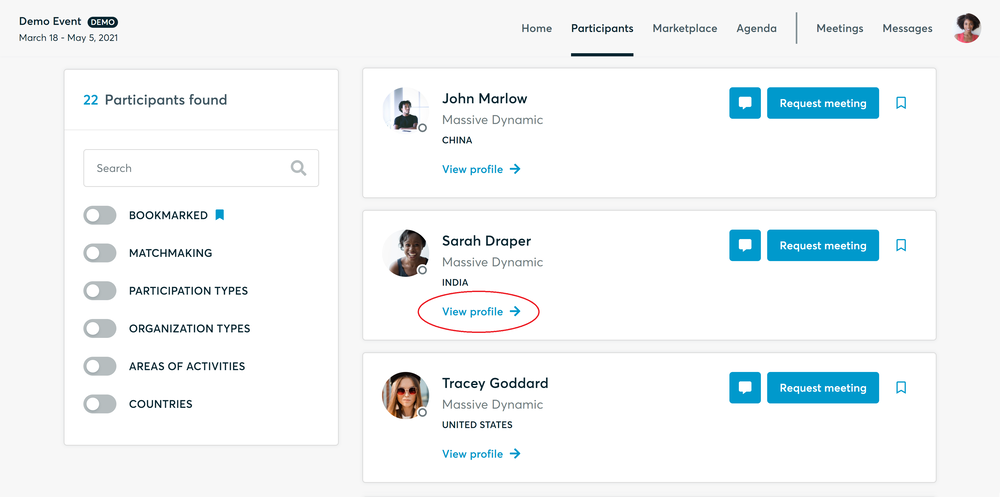Viewport: 1000px width, 497px height.
Task: Click the chat icon for John Marlow
Action: pyautogui.click(x=745, y=103)
